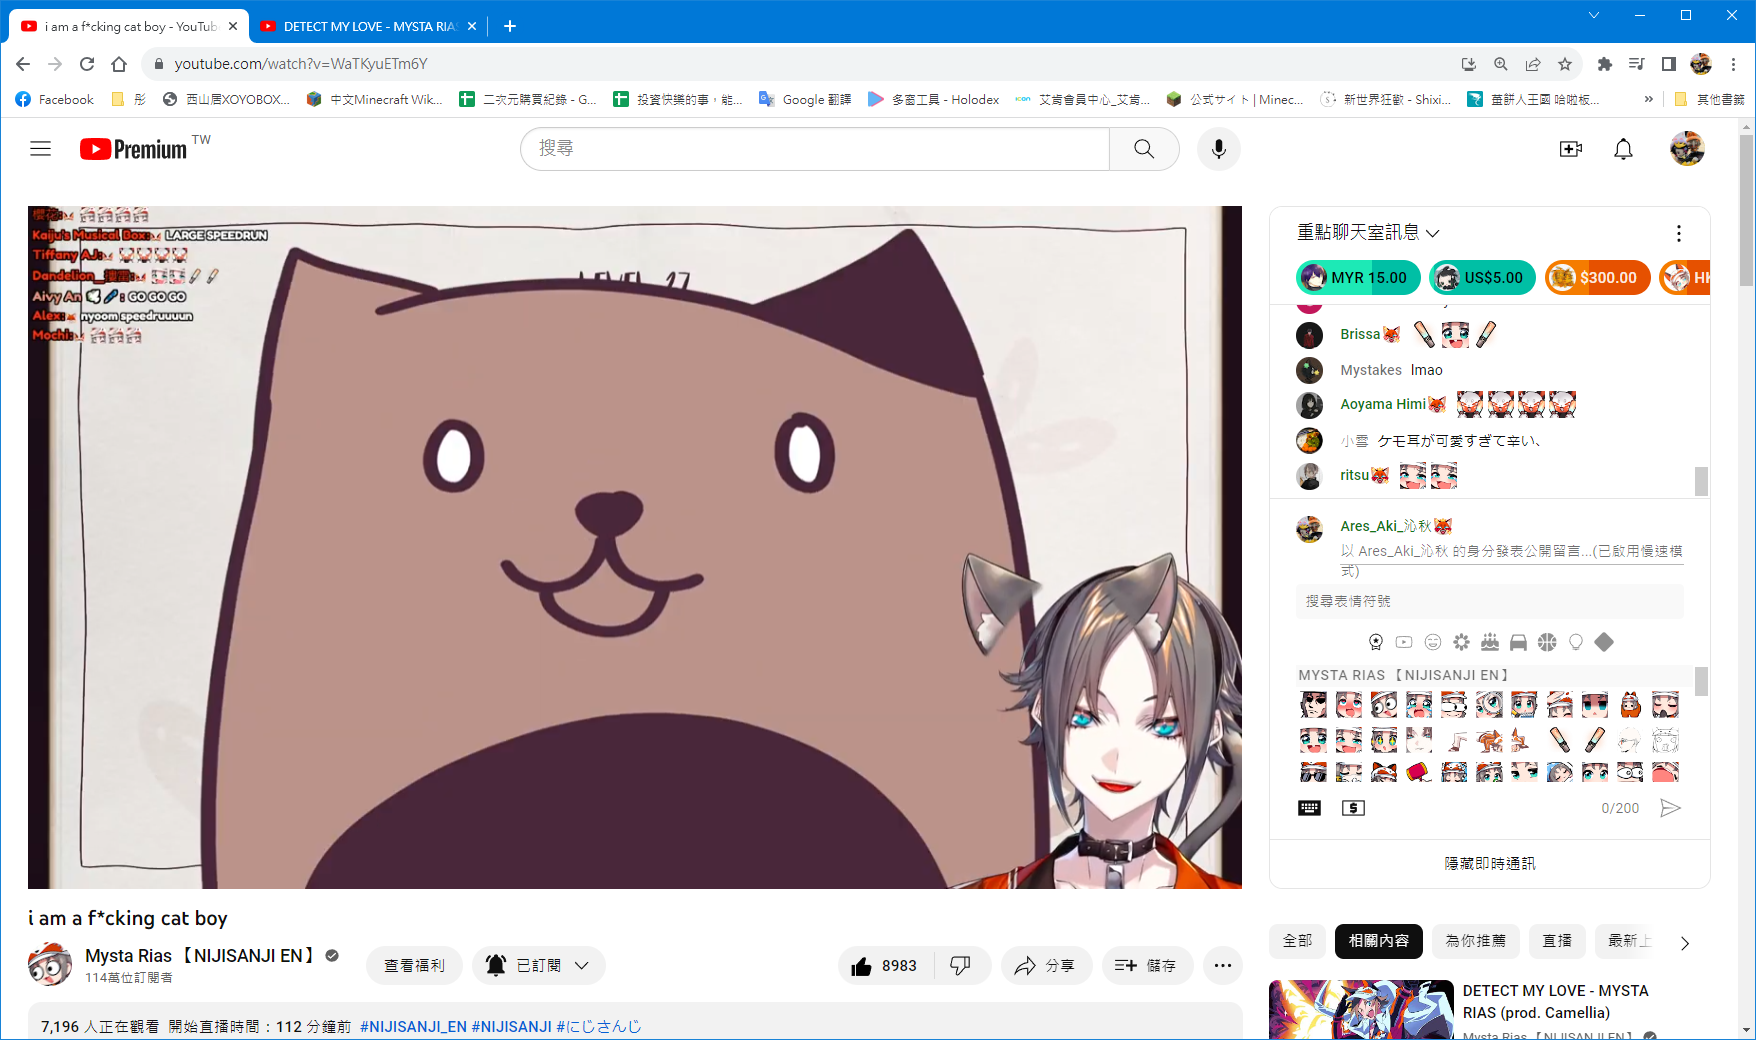1756x1040 pixels.
Task: Open the notification bell subscribed dropdown
Action: click(x=538, y=966)
